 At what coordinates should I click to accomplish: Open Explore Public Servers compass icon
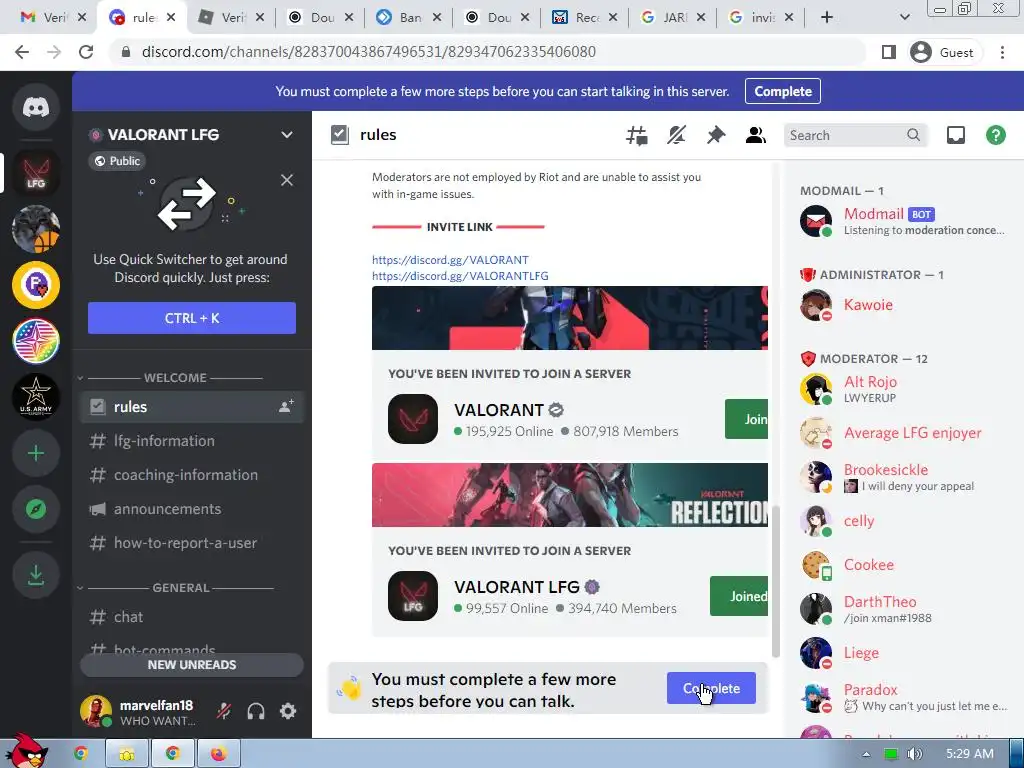pos(36,509)
